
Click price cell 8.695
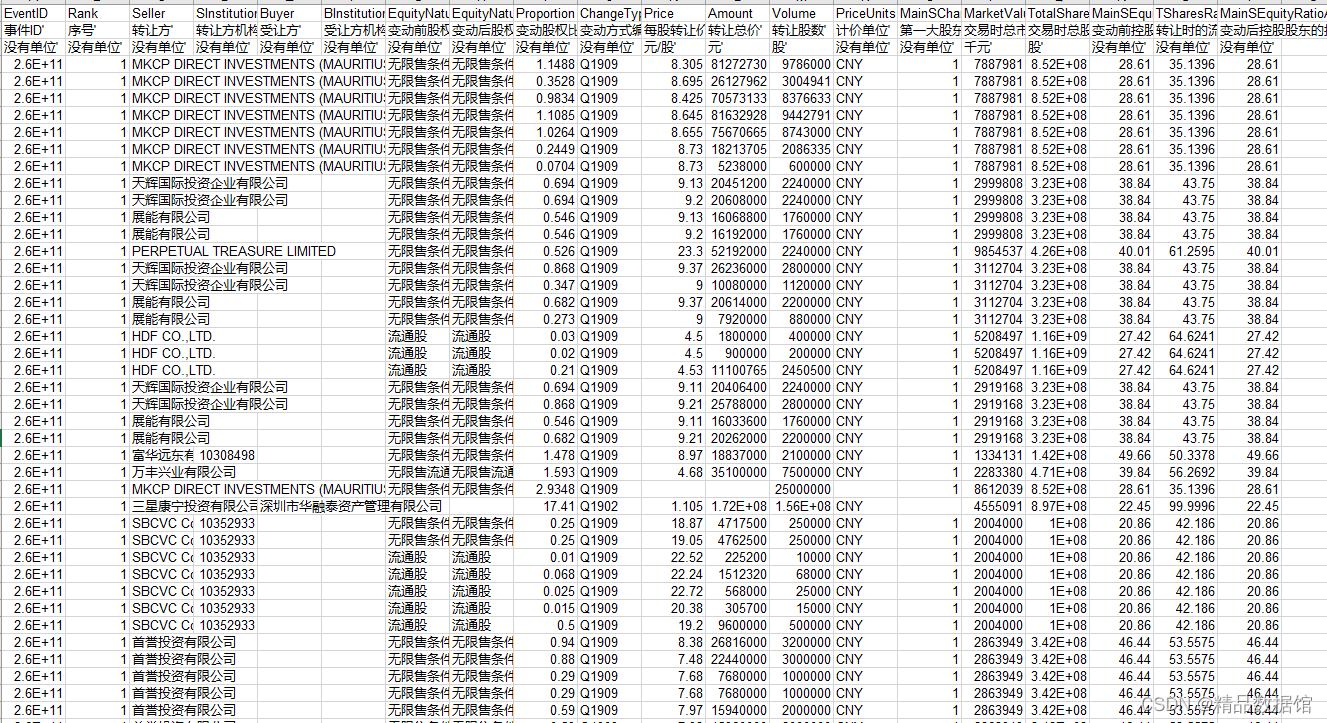[673, 81]
